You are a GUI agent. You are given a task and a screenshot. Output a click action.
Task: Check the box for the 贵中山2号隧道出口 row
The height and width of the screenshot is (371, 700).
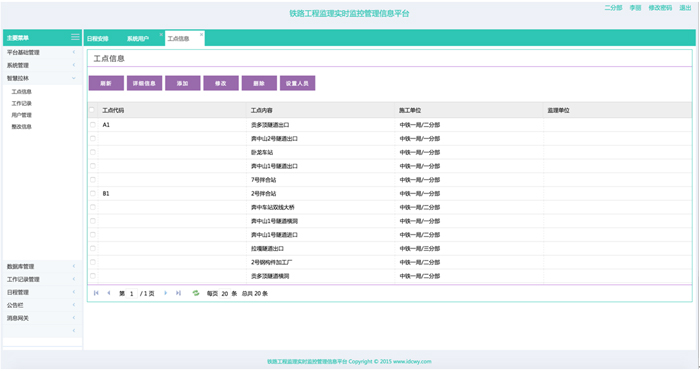pos(93,138)
